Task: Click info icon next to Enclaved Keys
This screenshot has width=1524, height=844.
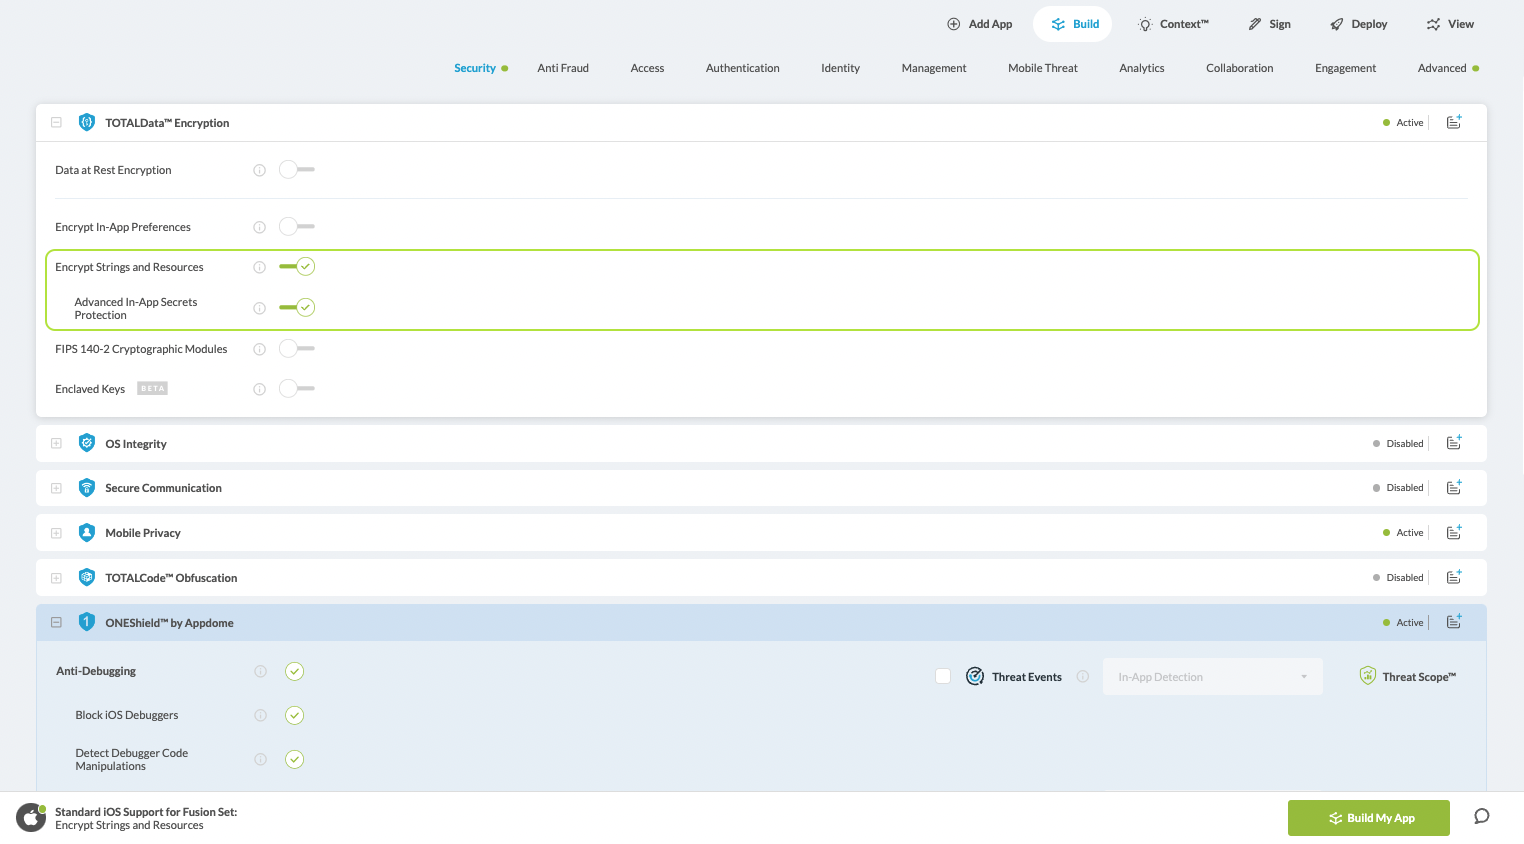Action: [259, 389]
